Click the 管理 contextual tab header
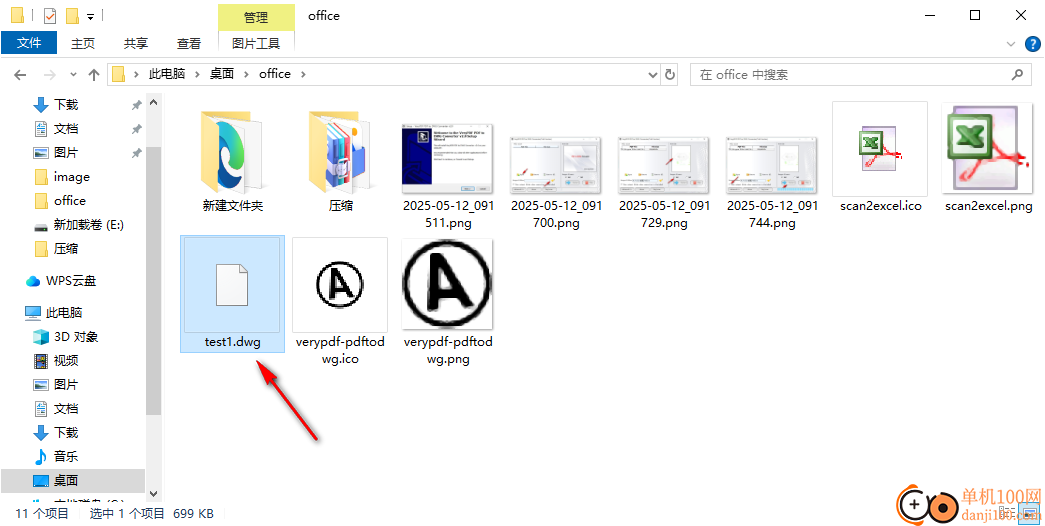 [x=256, y=17]
